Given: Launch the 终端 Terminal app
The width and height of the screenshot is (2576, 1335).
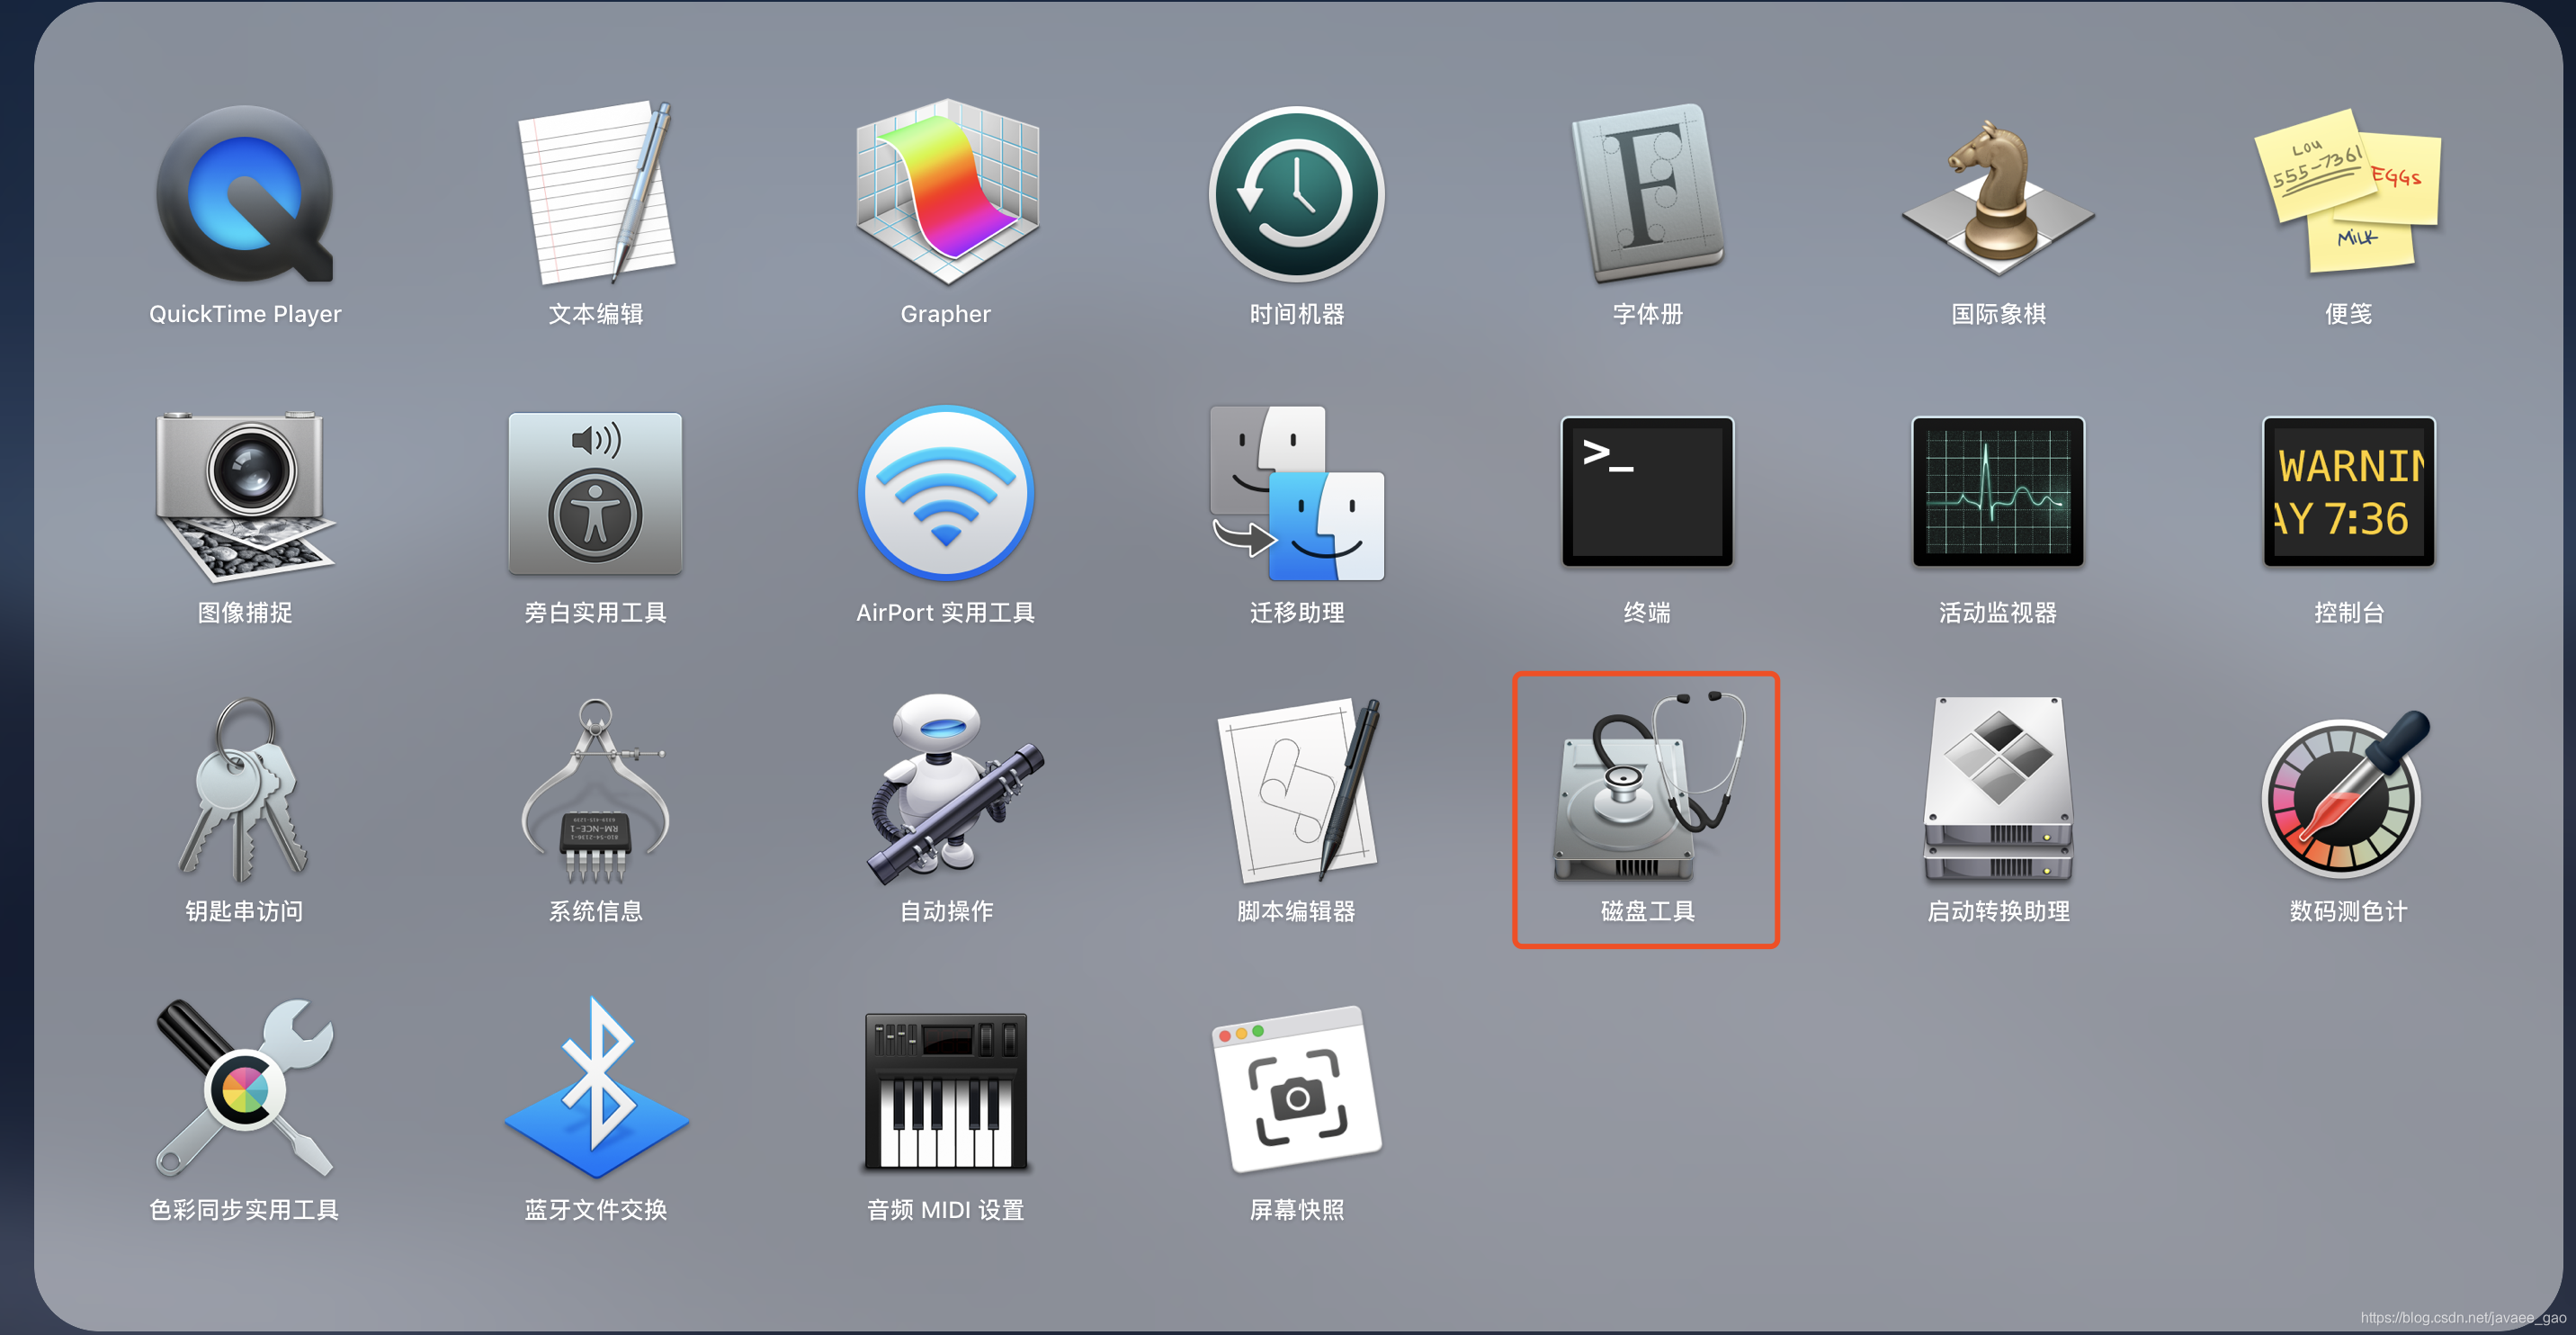Looking at the screenshot, I should 1647,492.
